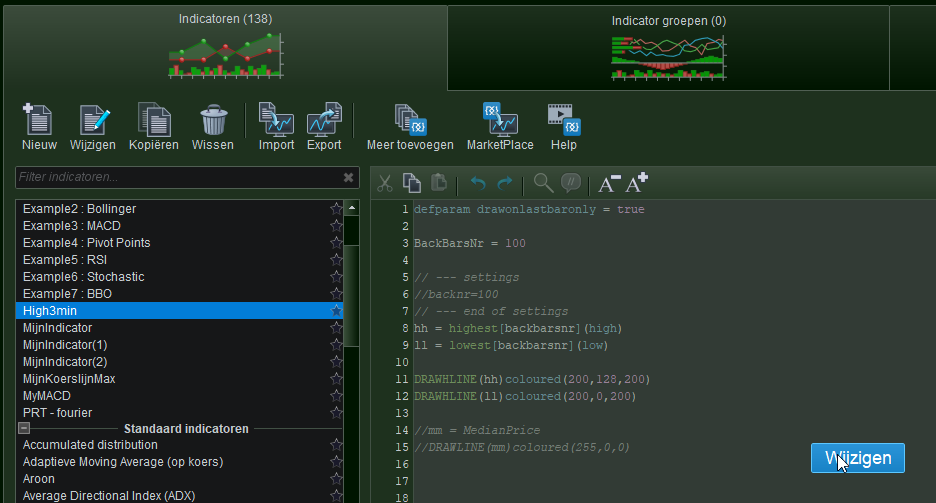
Task: Click the Kopiëren copy indicator icon
Action: [x=154, y=120]
